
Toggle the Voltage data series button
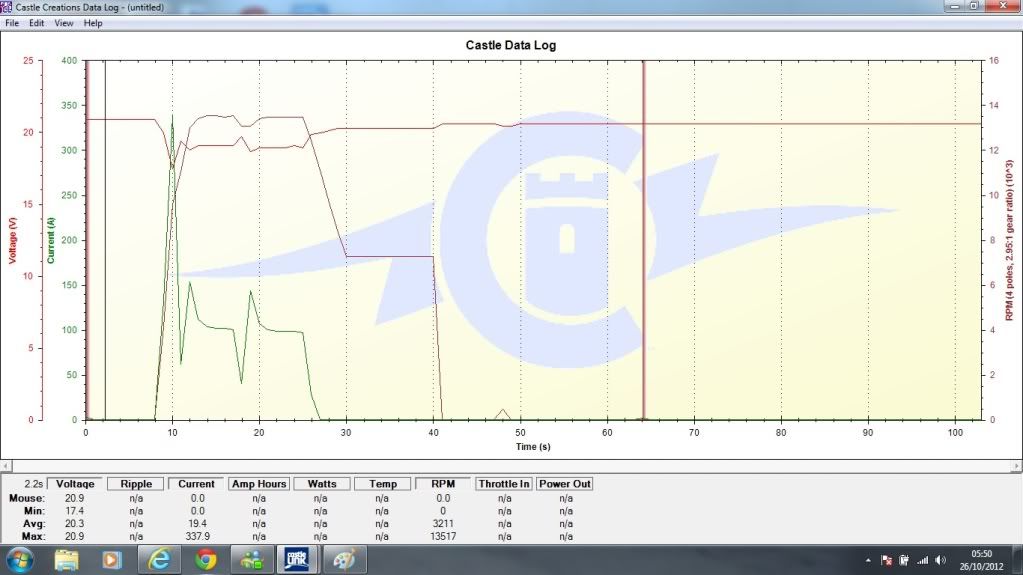[75, 484]
